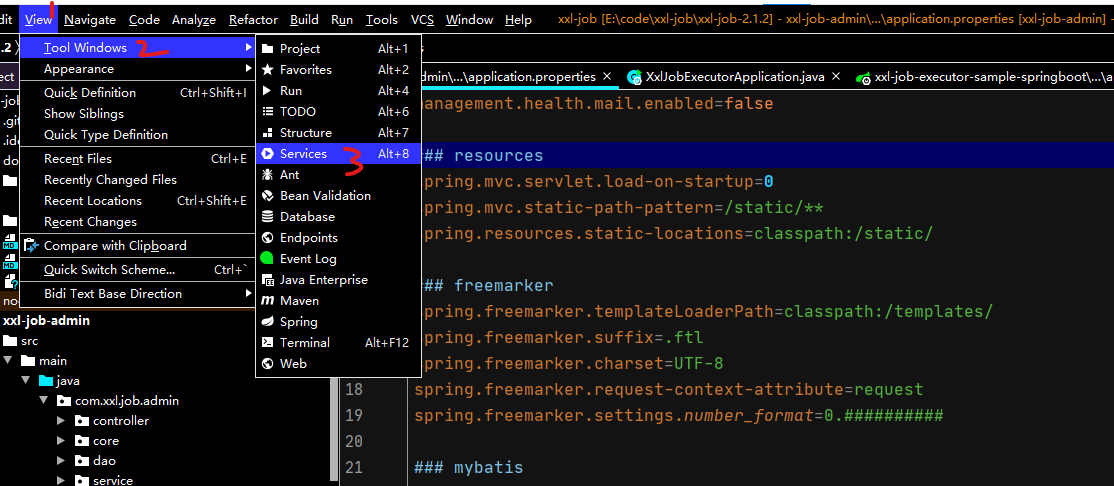Open Services from Tool Windows submenu
Viewport: 1114px width, 486px height.
(x=338, y=153)
